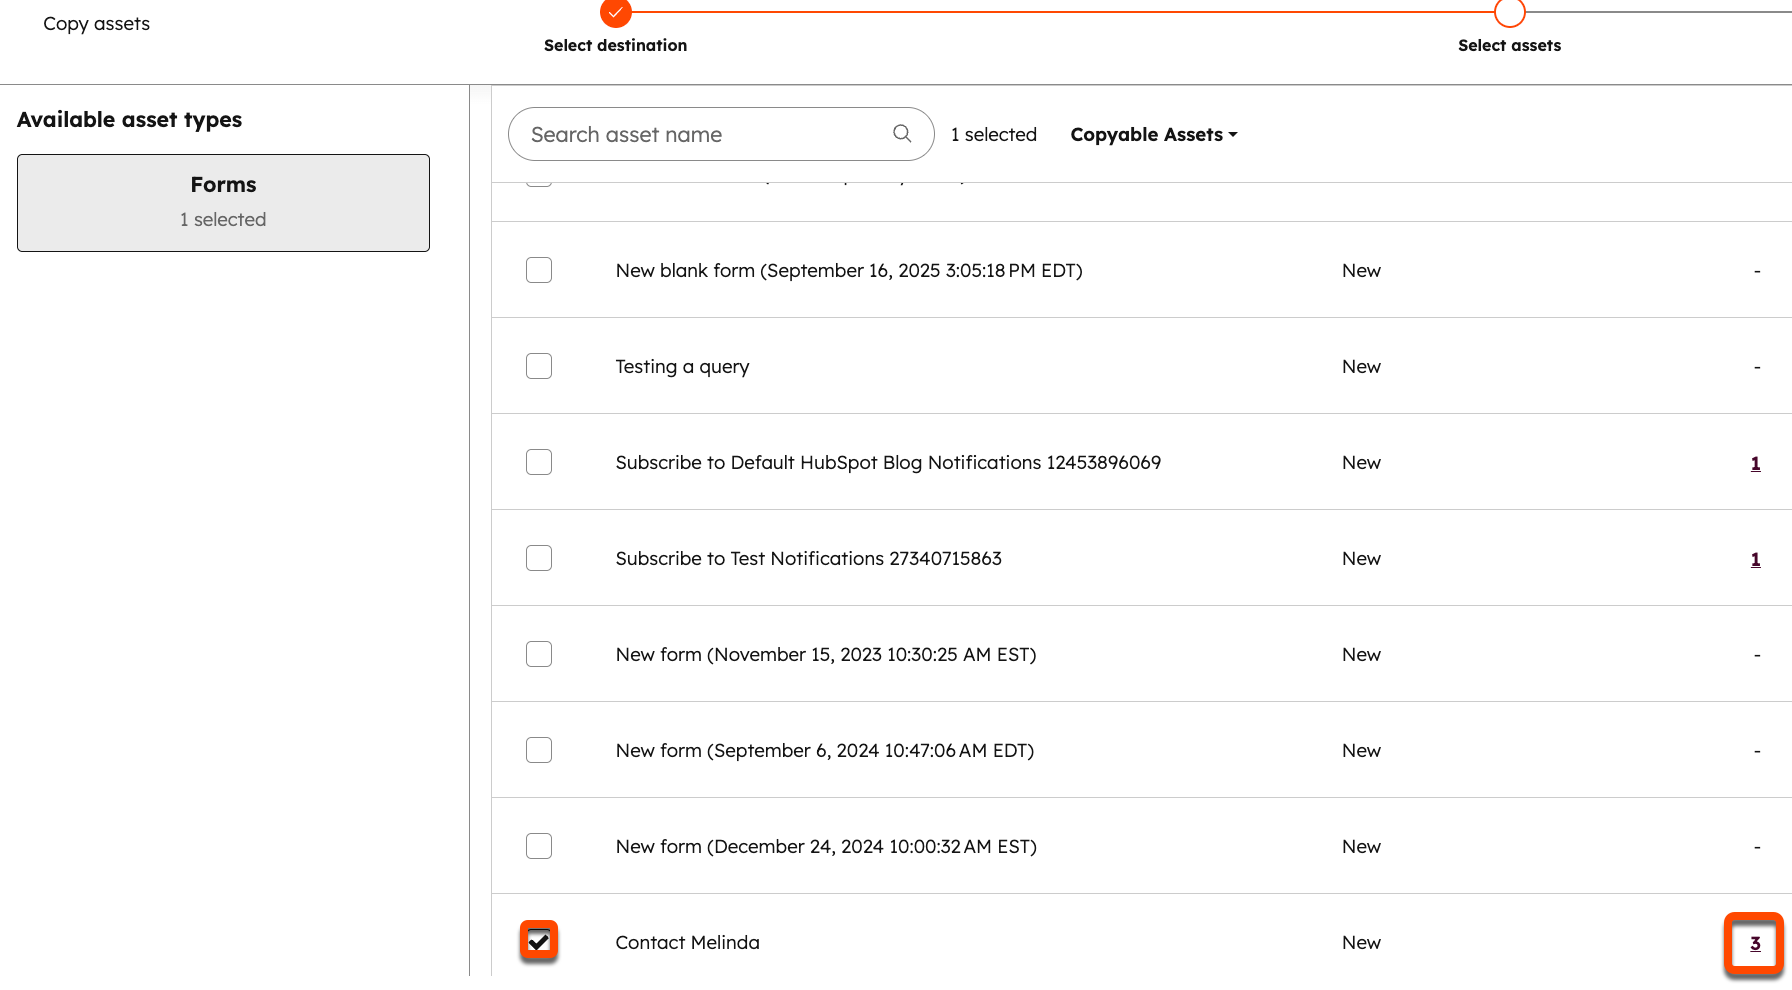Viewport: 1792px width, 990px height.
Task: Click the Select destination step label
Action: [x=615, y=46]
